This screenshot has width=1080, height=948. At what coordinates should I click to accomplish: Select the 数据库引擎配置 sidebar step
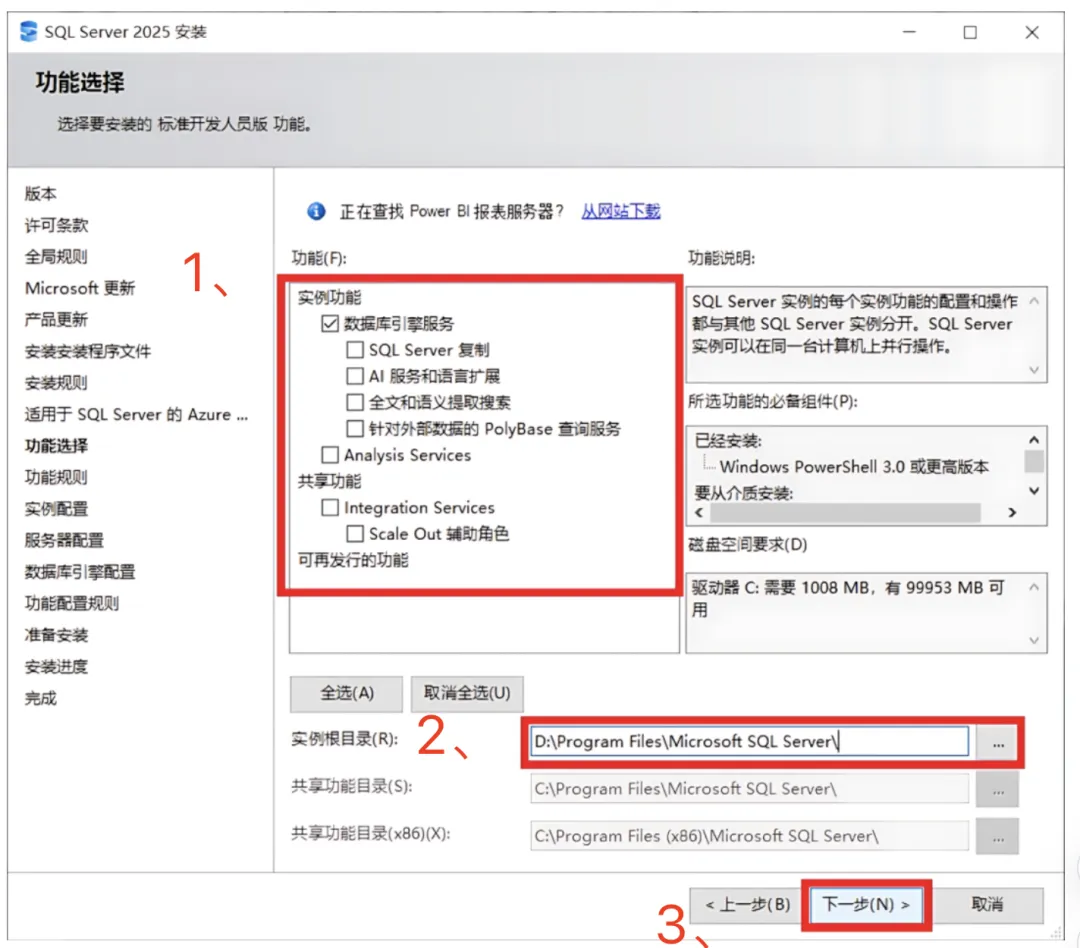(80, 572)
